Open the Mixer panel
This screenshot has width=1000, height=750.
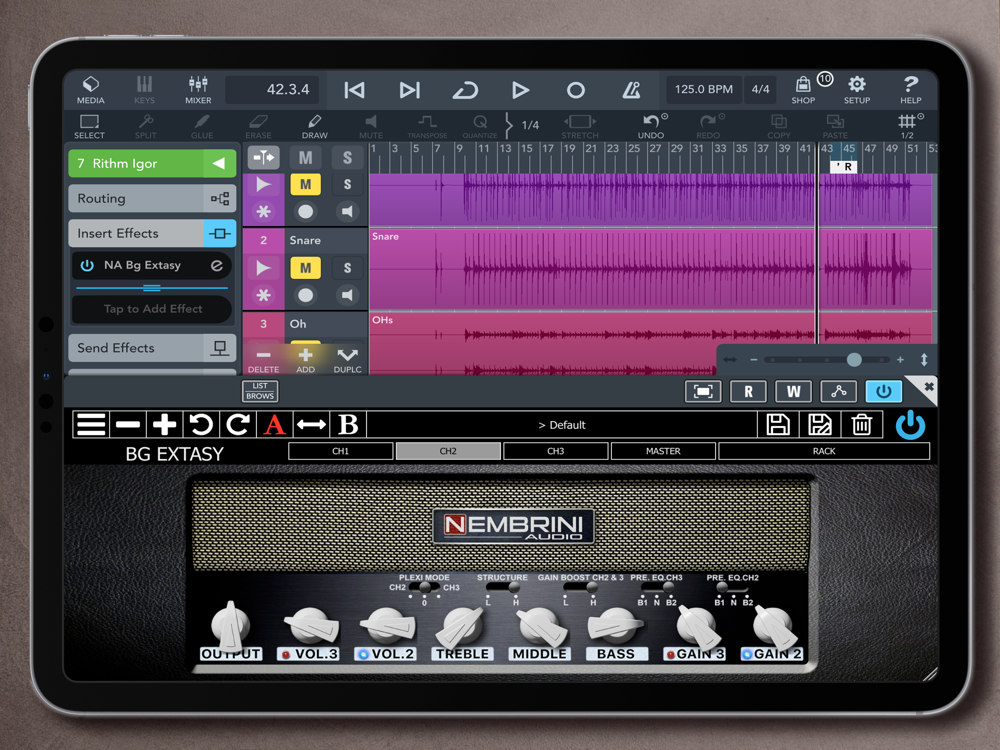[x=198, y=90]
